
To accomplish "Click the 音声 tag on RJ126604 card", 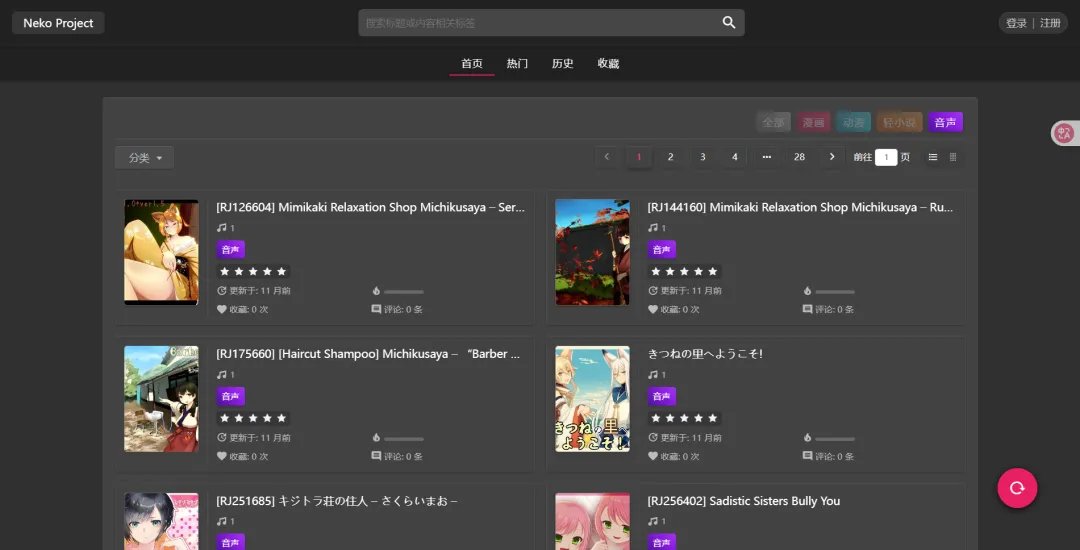I will tap(231, 249).
